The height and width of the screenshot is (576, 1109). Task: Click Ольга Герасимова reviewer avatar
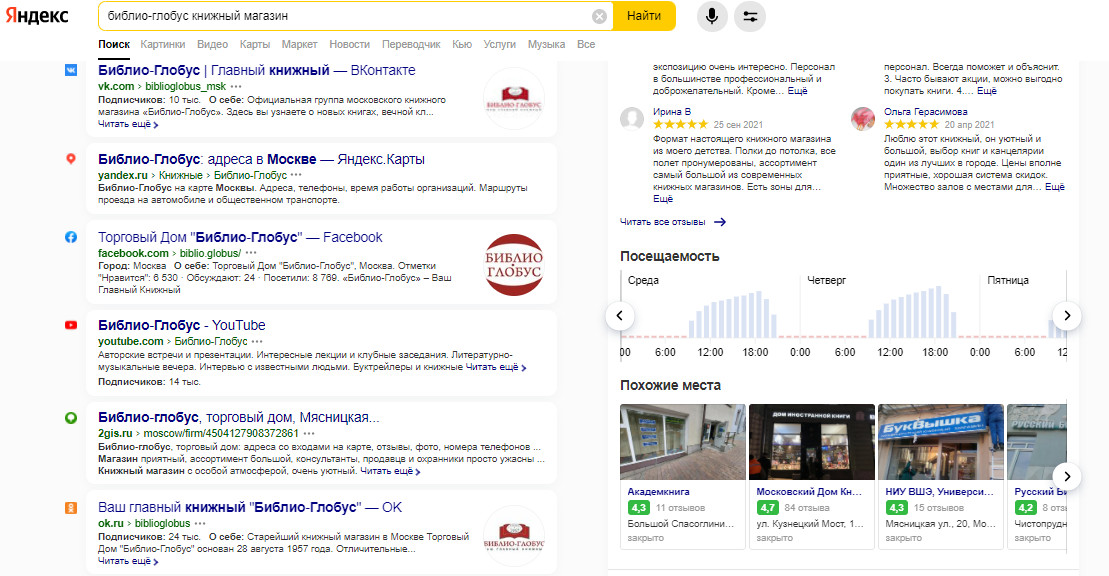[x=863, y=119]
